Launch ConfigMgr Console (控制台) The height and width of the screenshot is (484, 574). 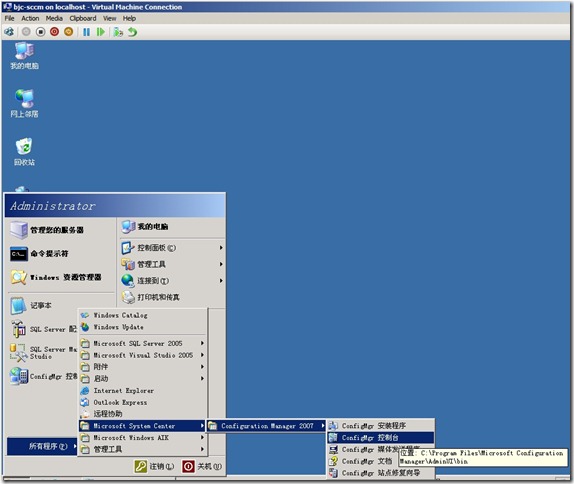[381, 438]
